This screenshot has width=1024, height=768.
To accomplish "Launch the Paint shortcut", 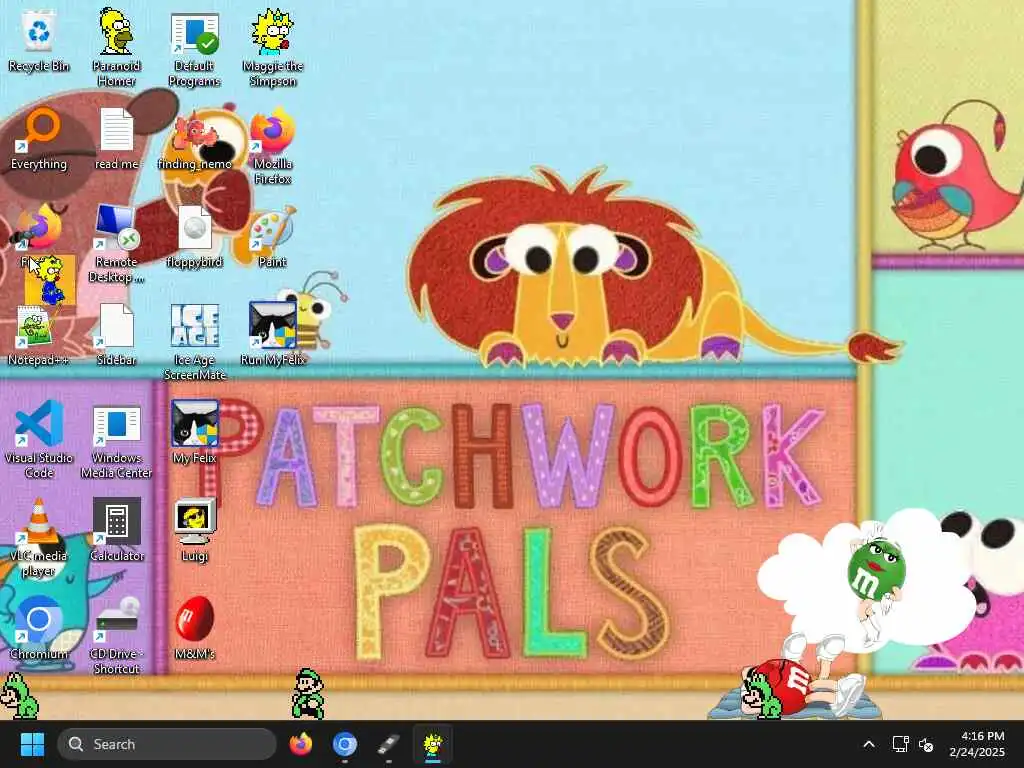I will pos(273,236).
